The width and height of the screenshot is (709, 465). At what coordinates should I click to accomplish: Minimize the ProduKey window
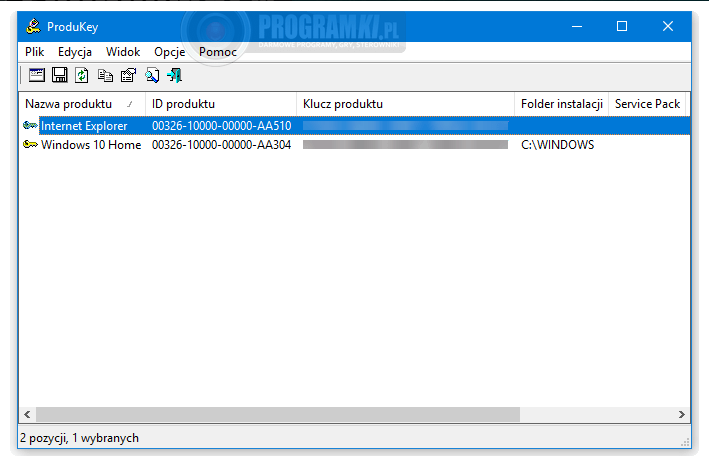(577, 26)
